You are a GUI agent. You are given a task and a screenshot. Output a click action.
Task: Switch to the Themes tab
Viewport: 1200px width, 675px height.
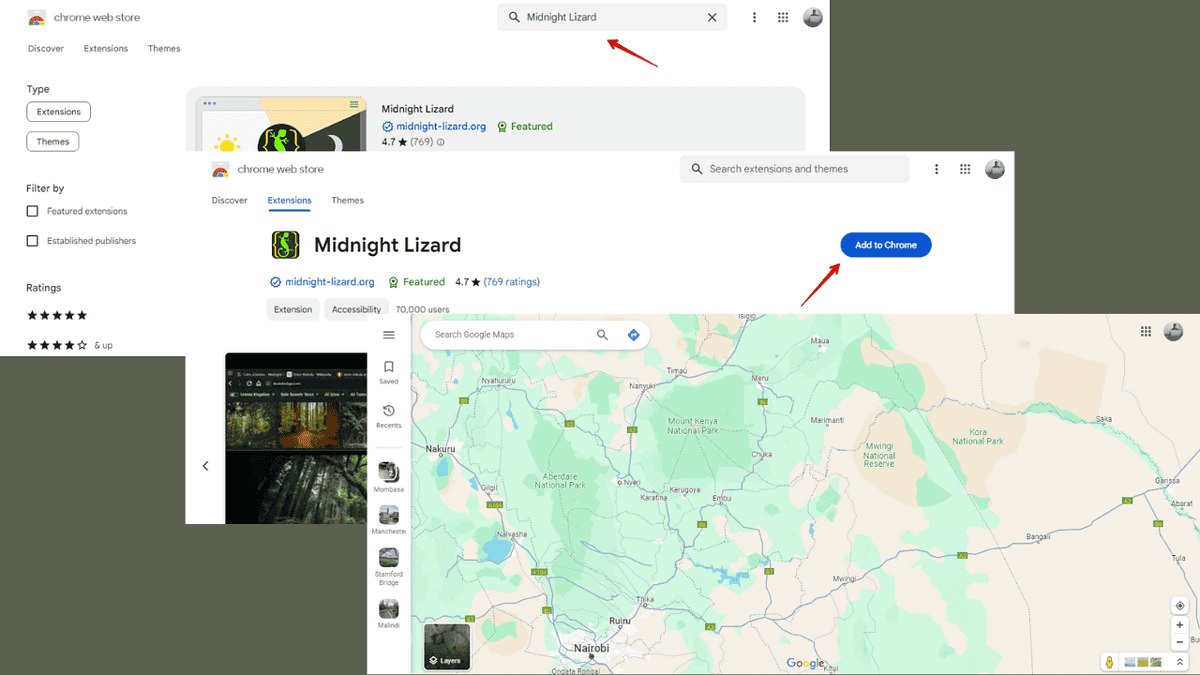point(347,200)
